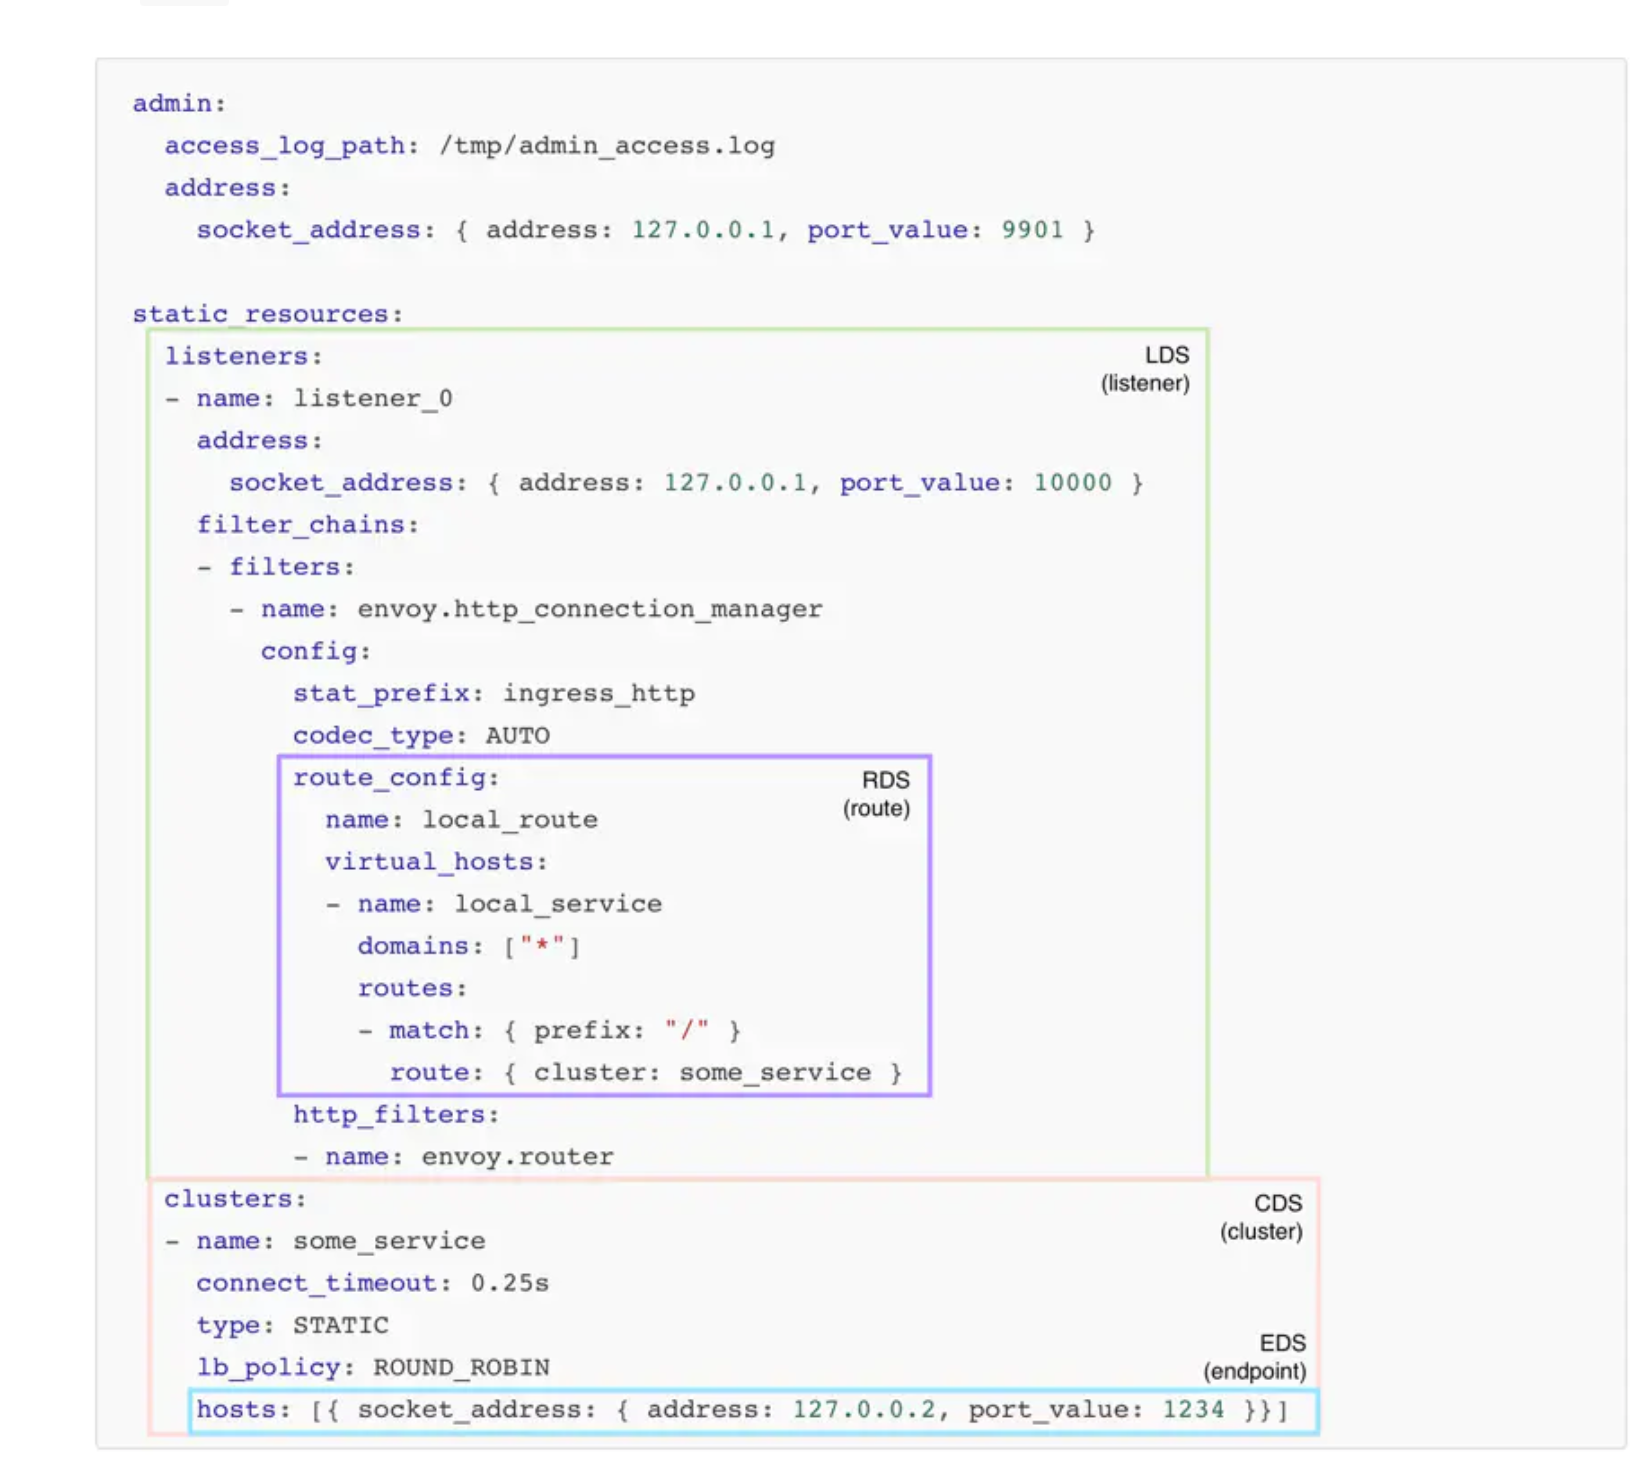Select the connect_timeout 0.25s value
The image size is (1646, 1478).
pyautogui.click(x=509, y=1283)
